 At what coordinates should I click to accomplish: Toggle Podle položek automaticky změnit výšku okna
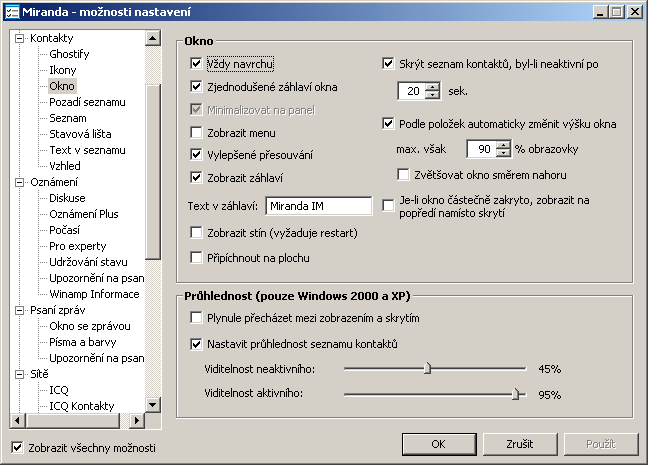point(388,124)
